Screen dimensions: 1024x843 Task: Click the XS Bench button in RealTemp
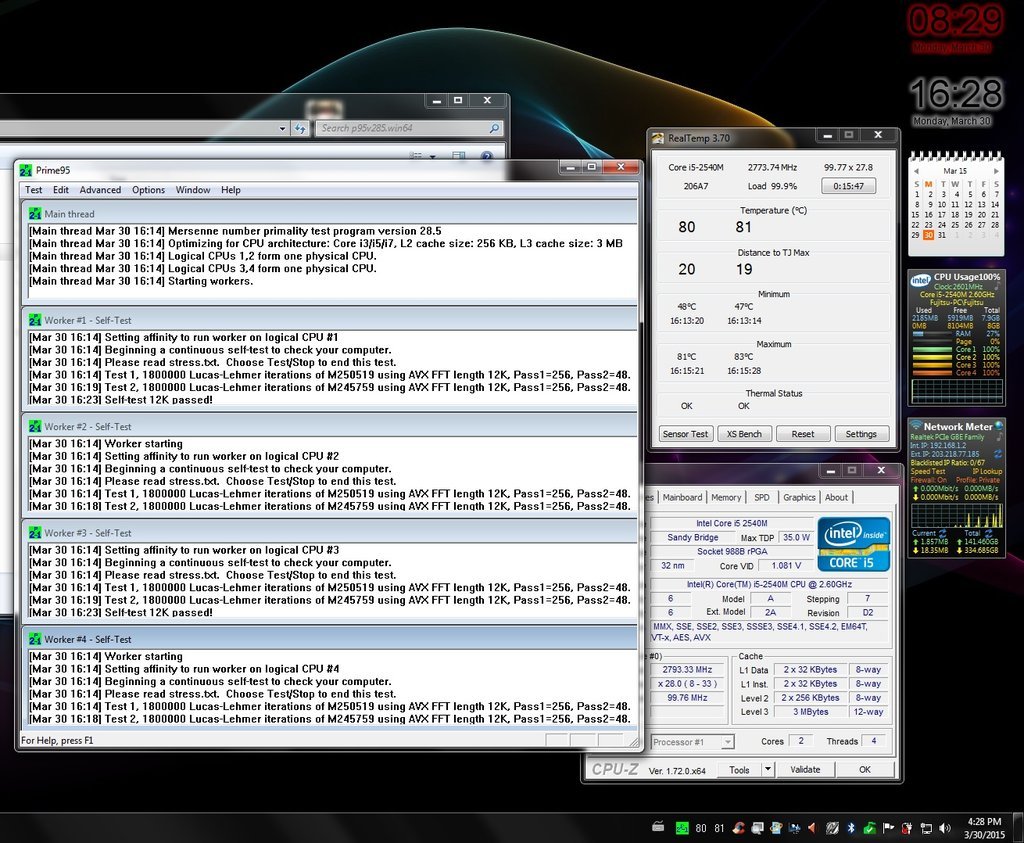744,434
